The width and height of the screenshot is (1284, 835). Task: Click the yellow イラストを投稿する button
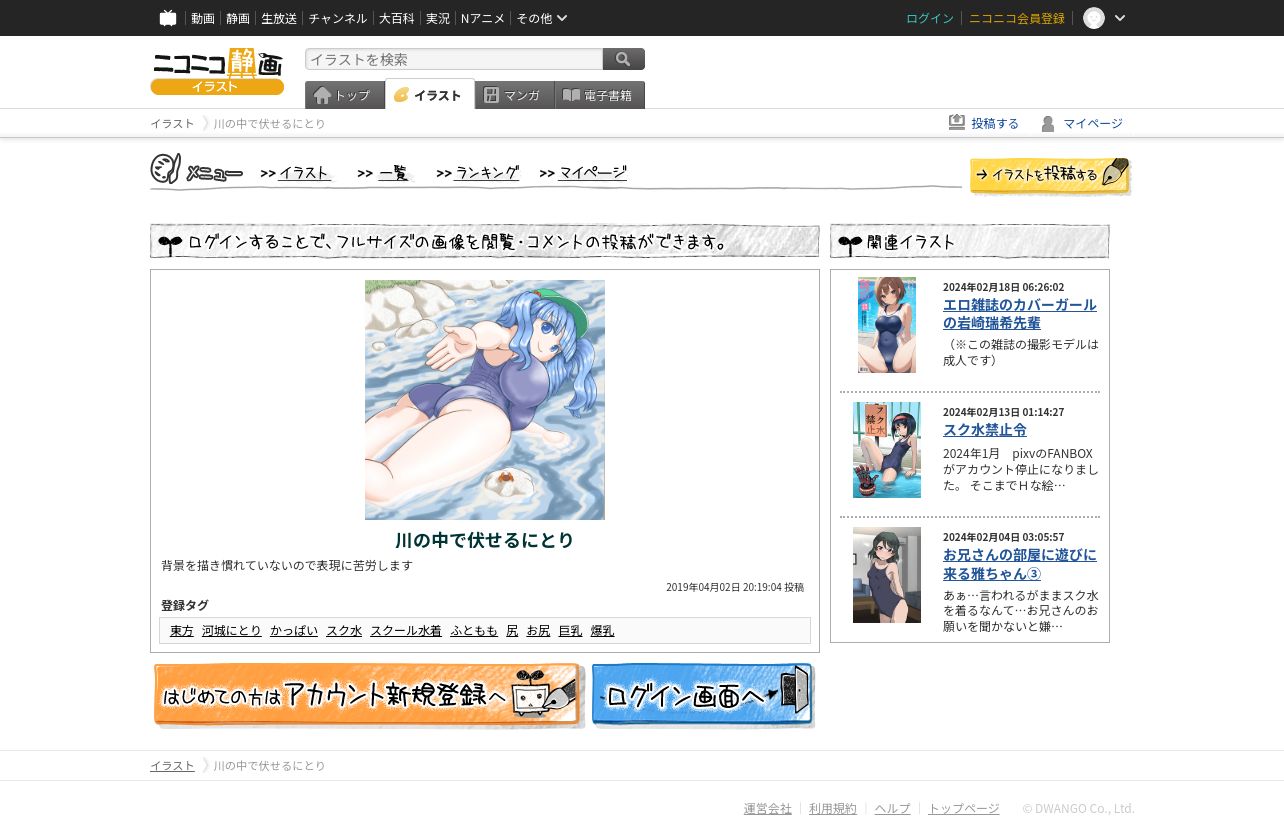pos(1050,175)
